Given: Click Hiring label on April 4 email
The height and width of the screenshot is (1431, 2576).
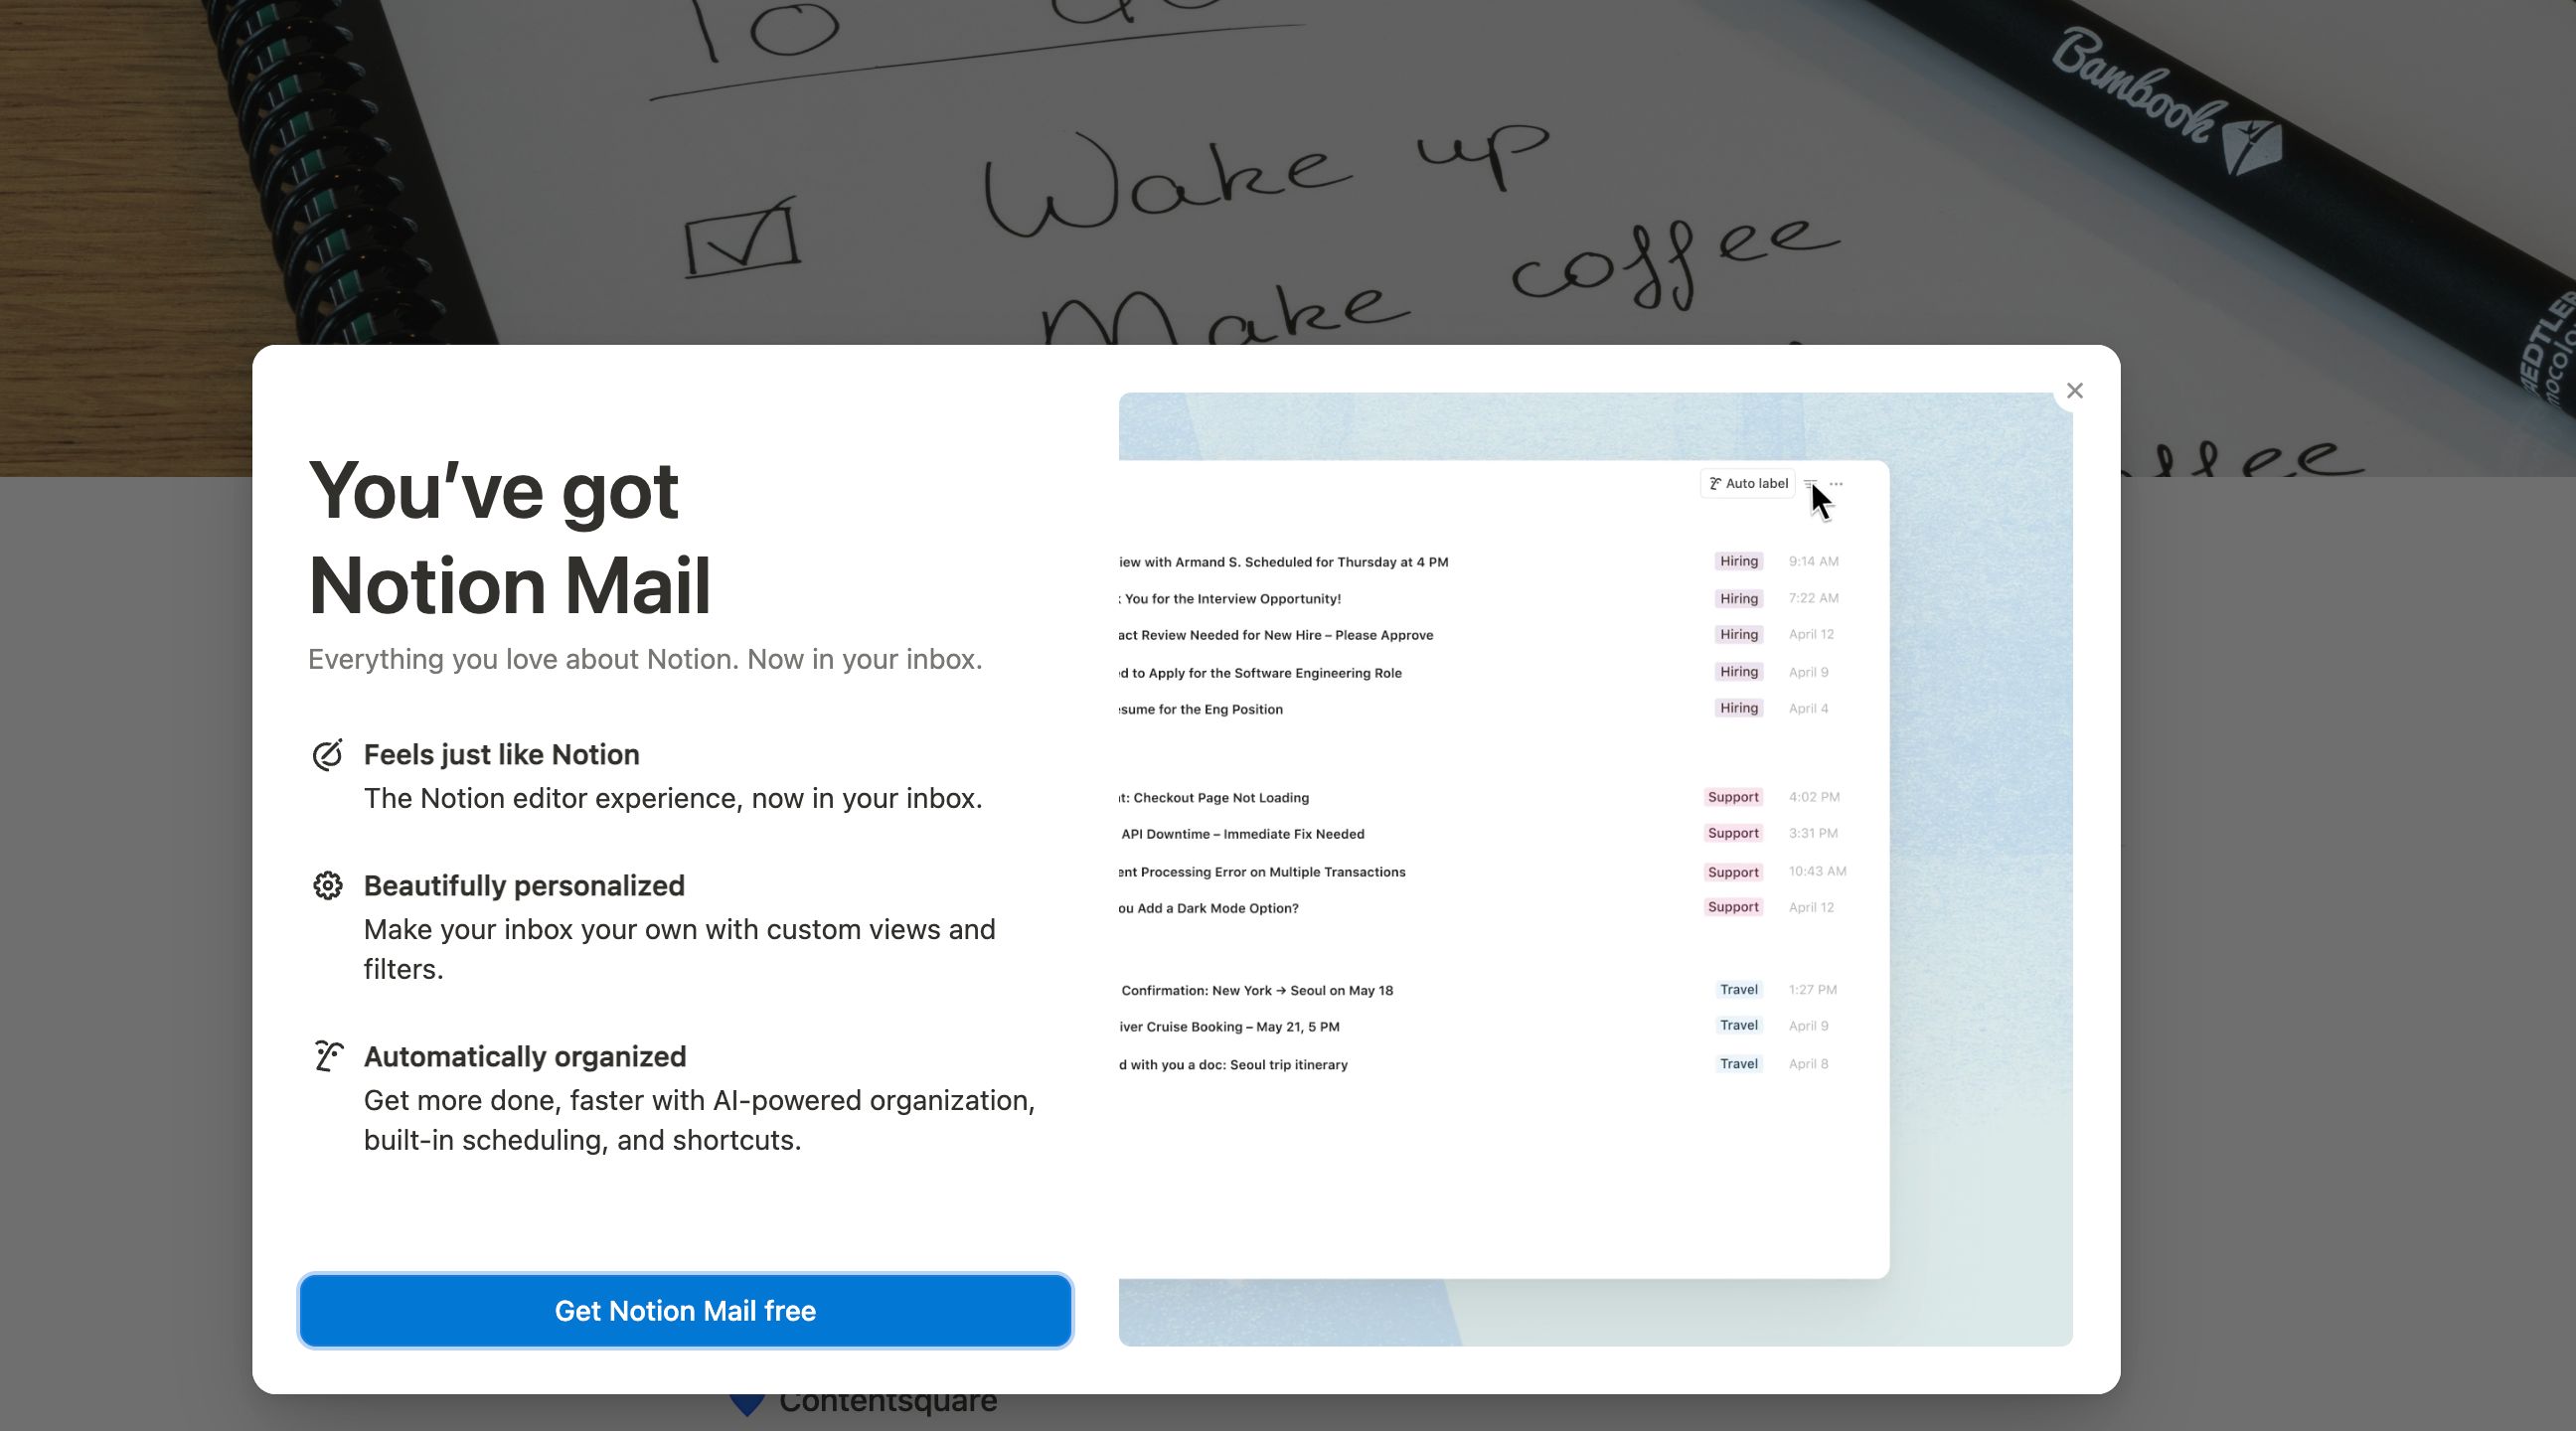Looking at the screenshot, I should (1738, 708).
